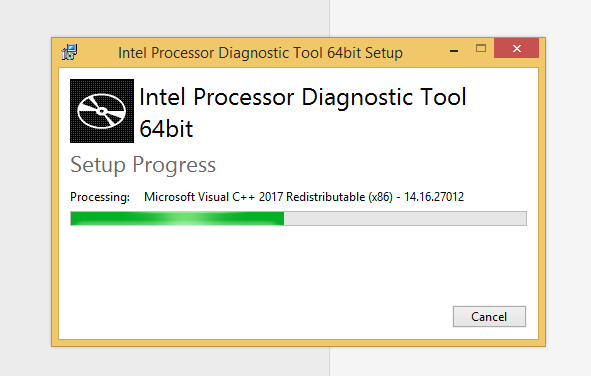
Task: Click the green filled part of the progress bar
Action: coord(177,218)
